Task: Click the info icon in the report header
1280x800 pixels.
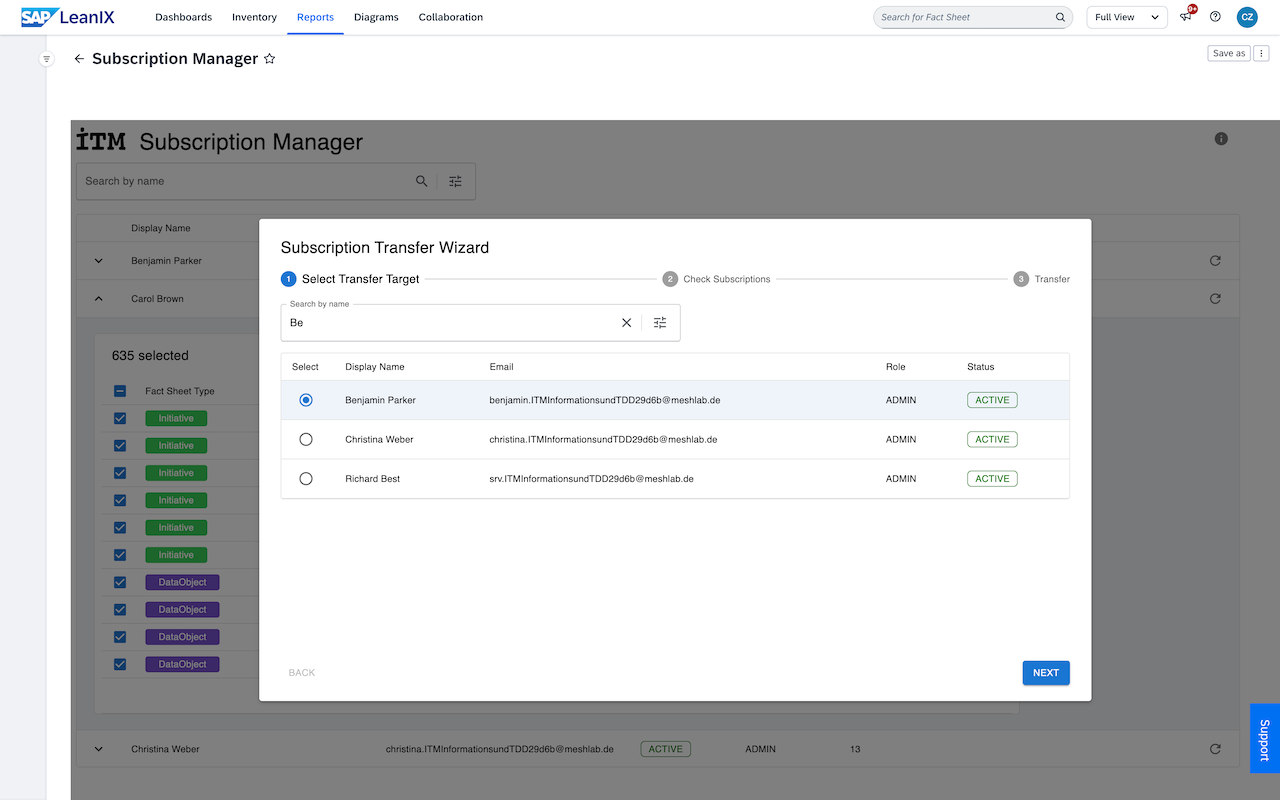Action: 1221,139
